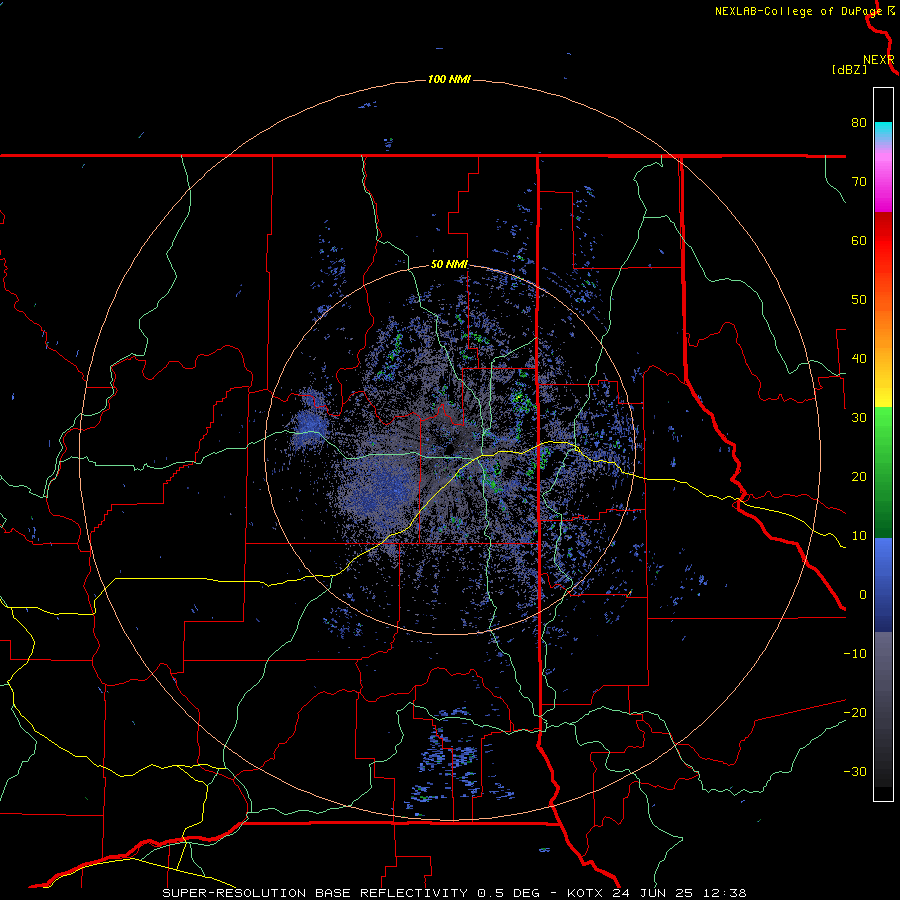Click the yellow segment of the color bar
The image size is (900, 900).
tap(883, 390)
